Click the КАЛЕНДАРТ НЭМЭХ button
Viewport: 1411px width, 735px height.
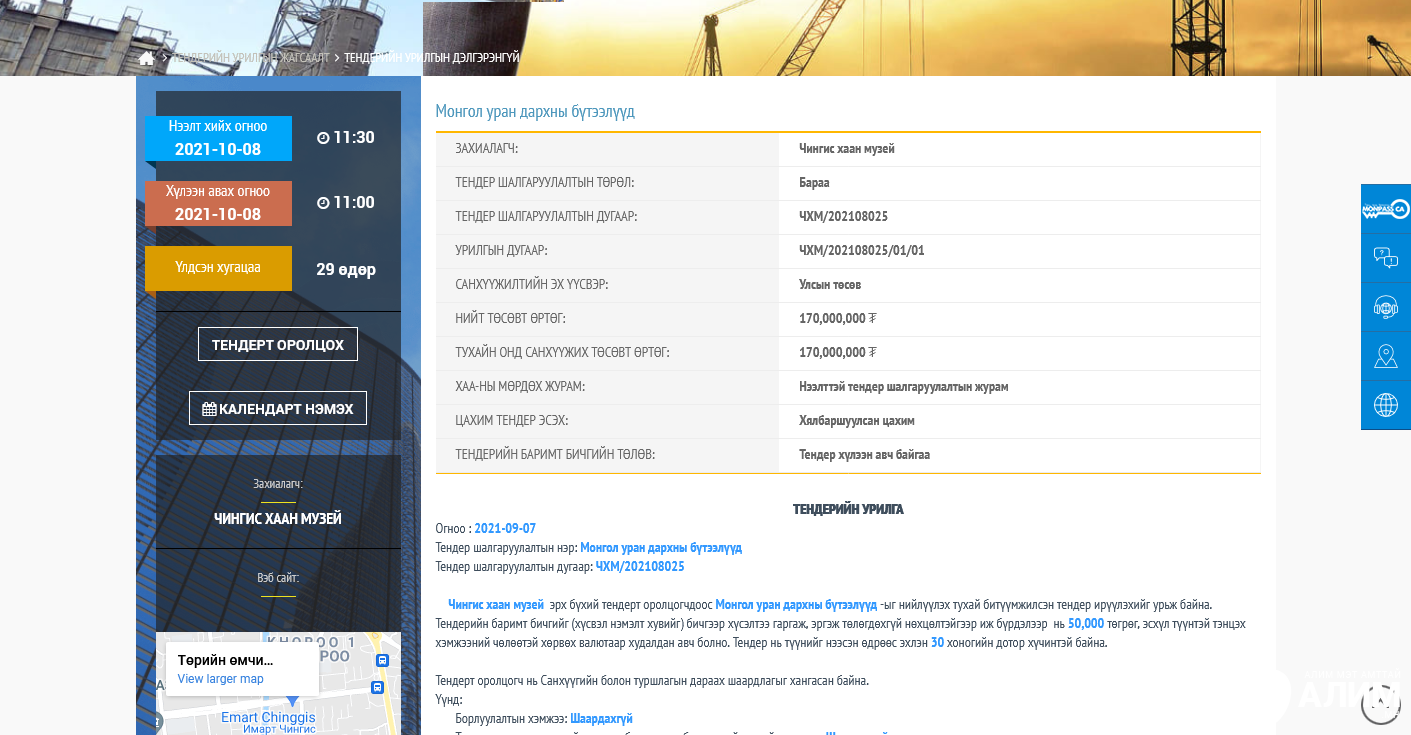[x=278, y=408]
